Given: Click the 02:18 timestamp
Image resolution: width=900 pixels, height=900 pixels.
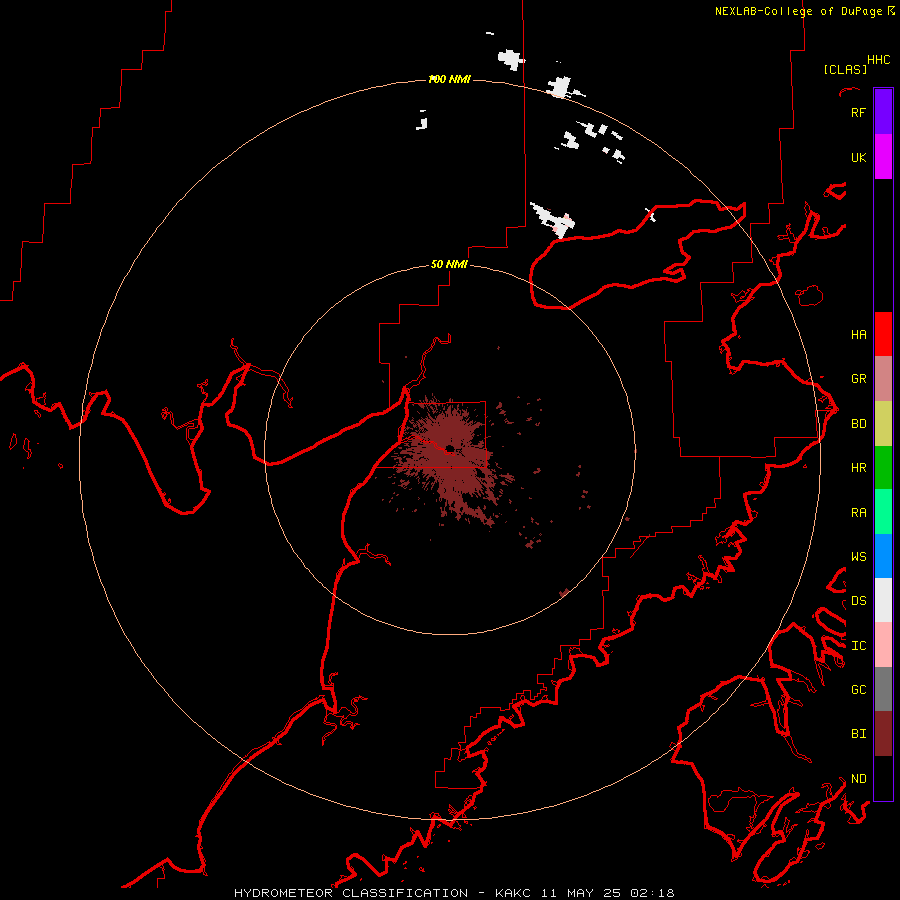Looking at the screenshot, I should pos(652,893).
